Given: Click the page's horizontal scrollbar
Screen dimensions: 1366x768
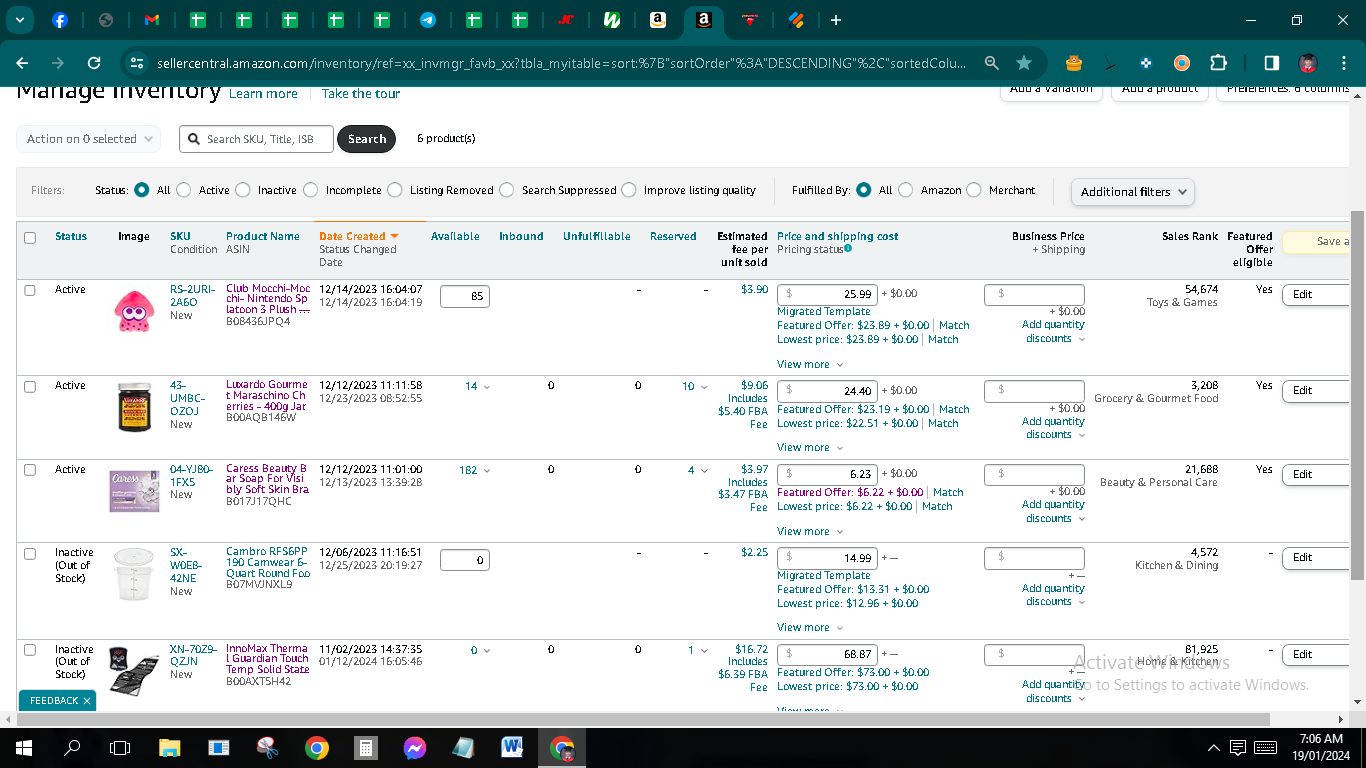Looking at the screenshot, I should tap(644, 719).
